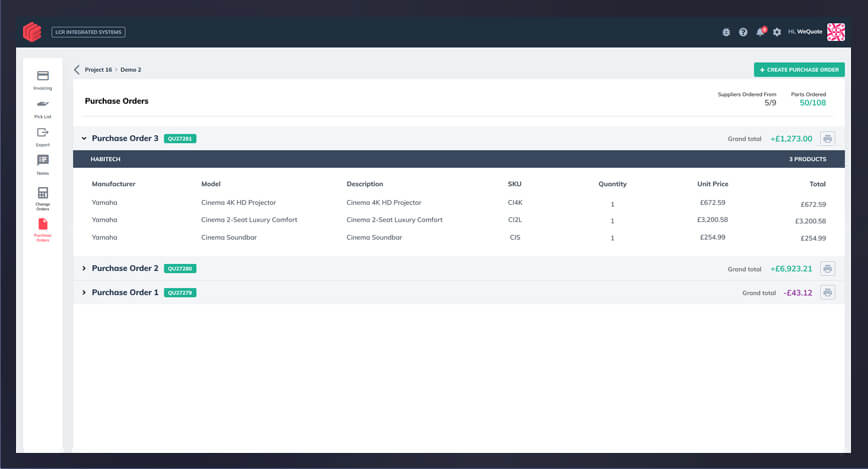Click the Create Purchase Order button

799,70
